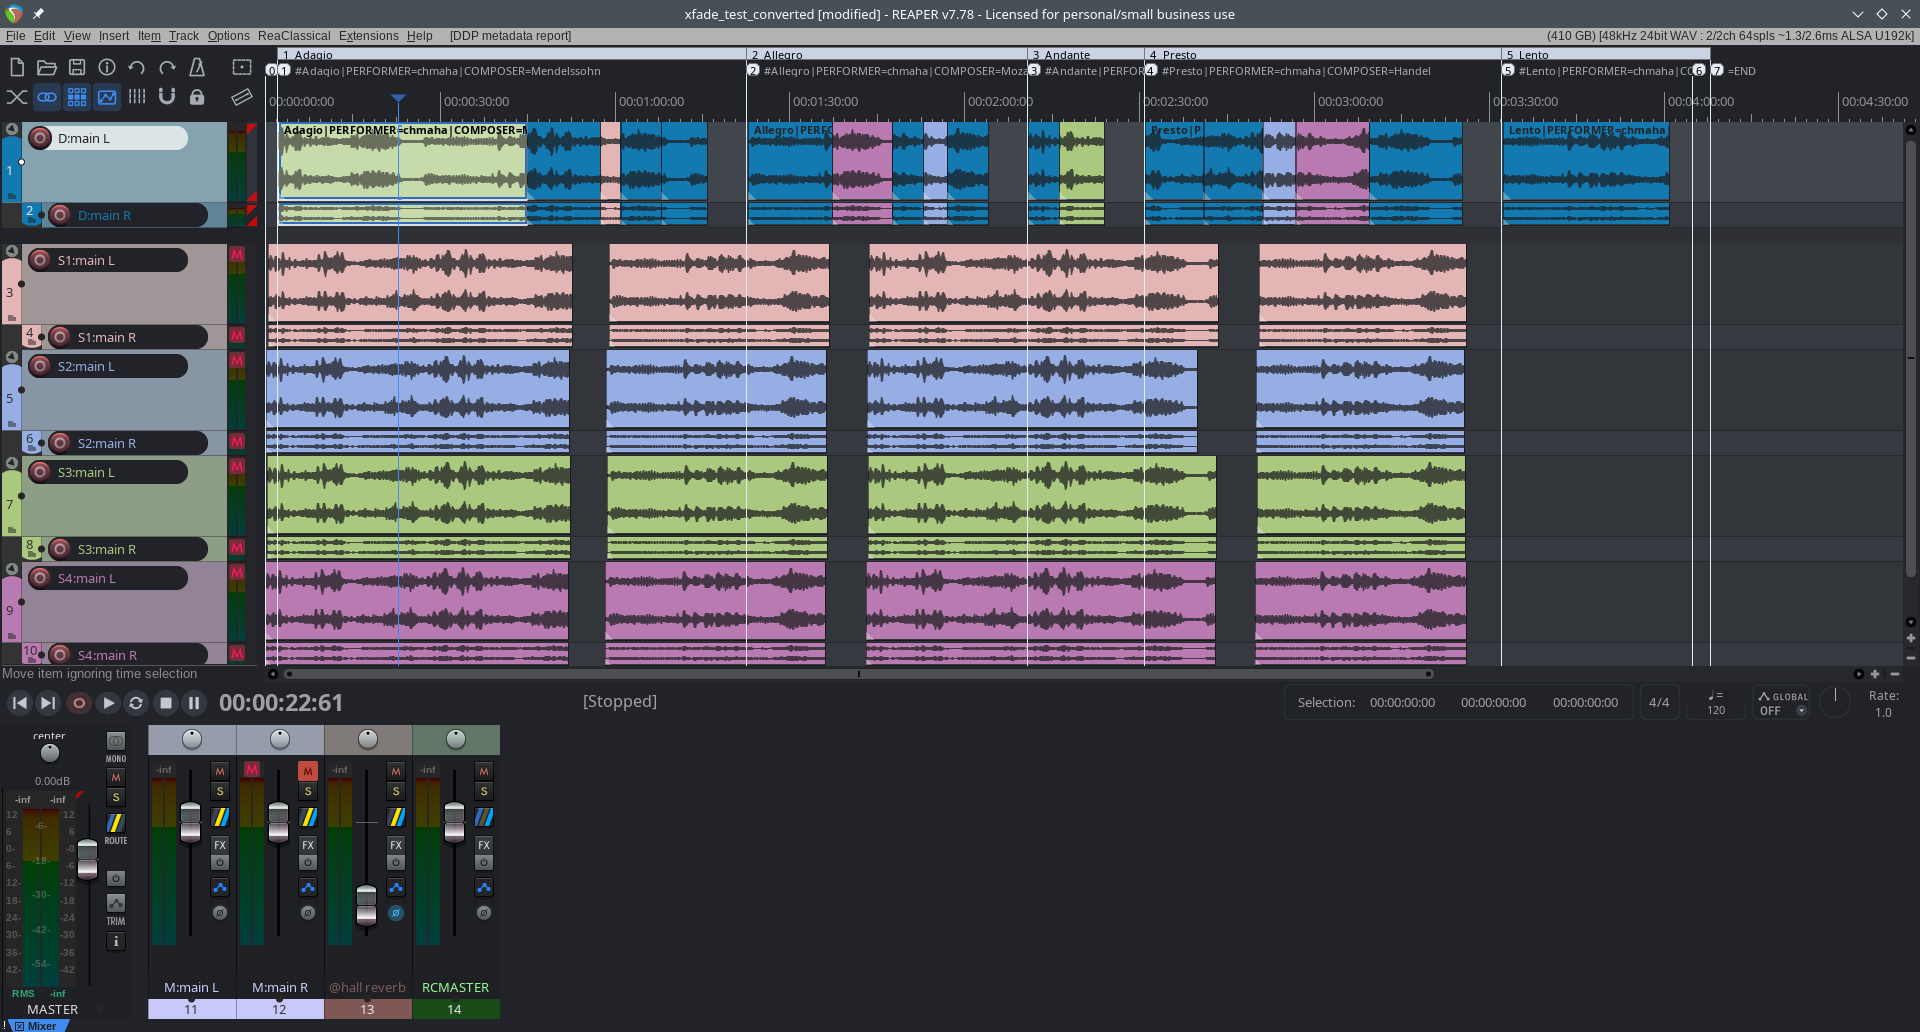Toggle snap magnet icon
Viewport: 1920px width, 1032px height.
coord(167,97)
